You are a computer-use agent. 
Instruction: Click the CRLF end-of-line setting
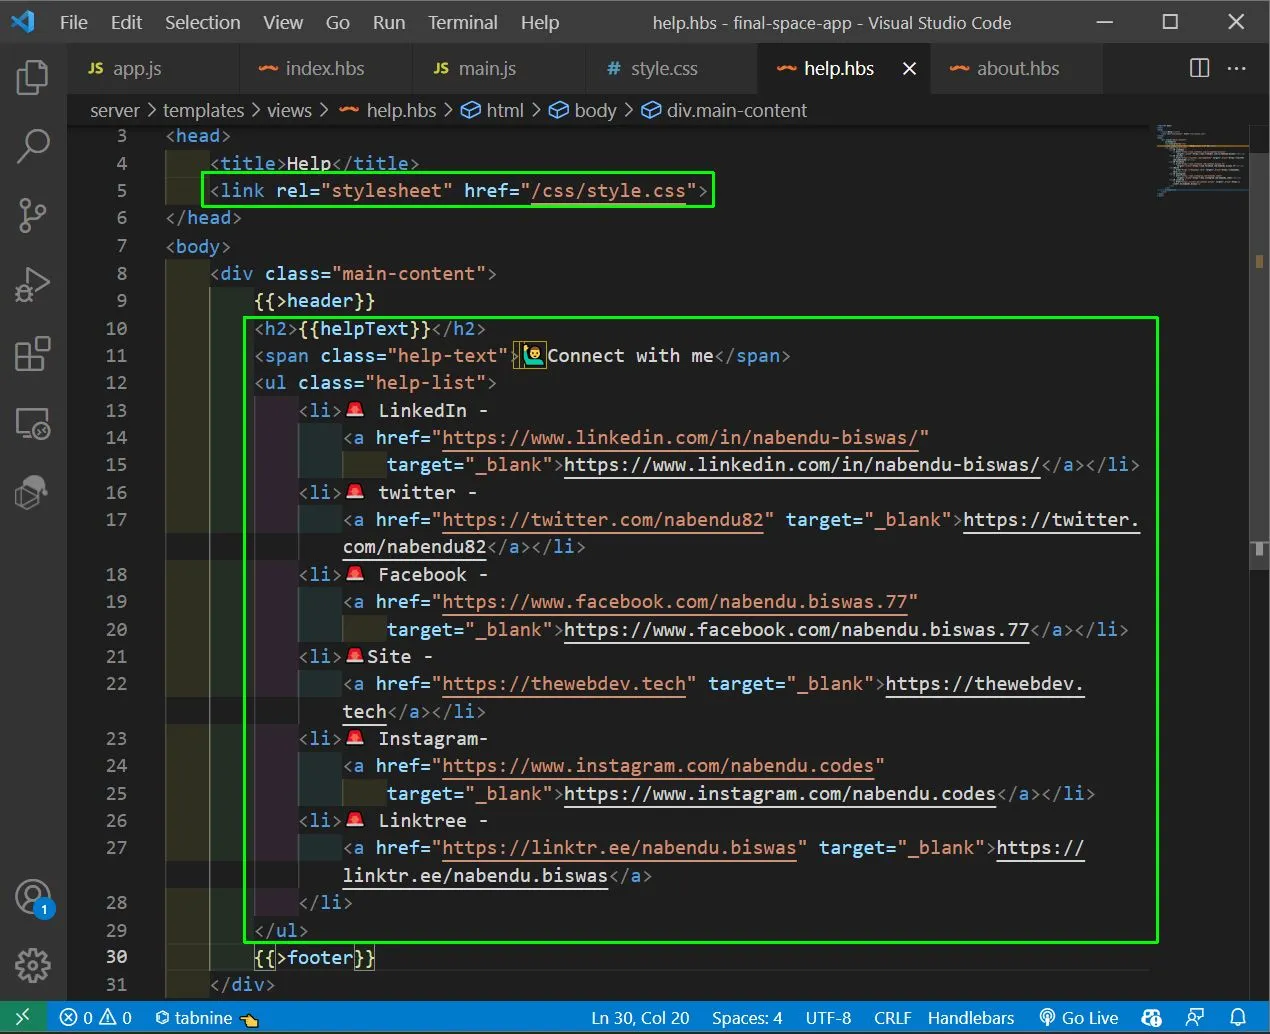point(892,1017)
